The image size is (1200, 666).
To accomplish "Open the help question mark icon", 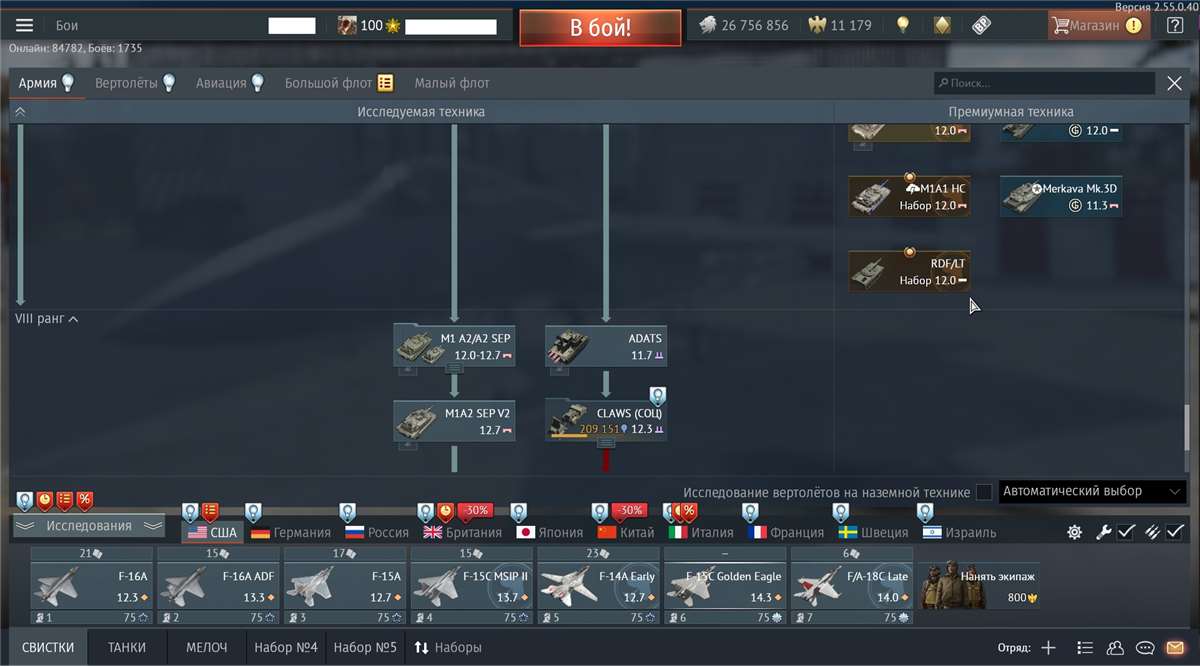I will tap(1175, 26).
